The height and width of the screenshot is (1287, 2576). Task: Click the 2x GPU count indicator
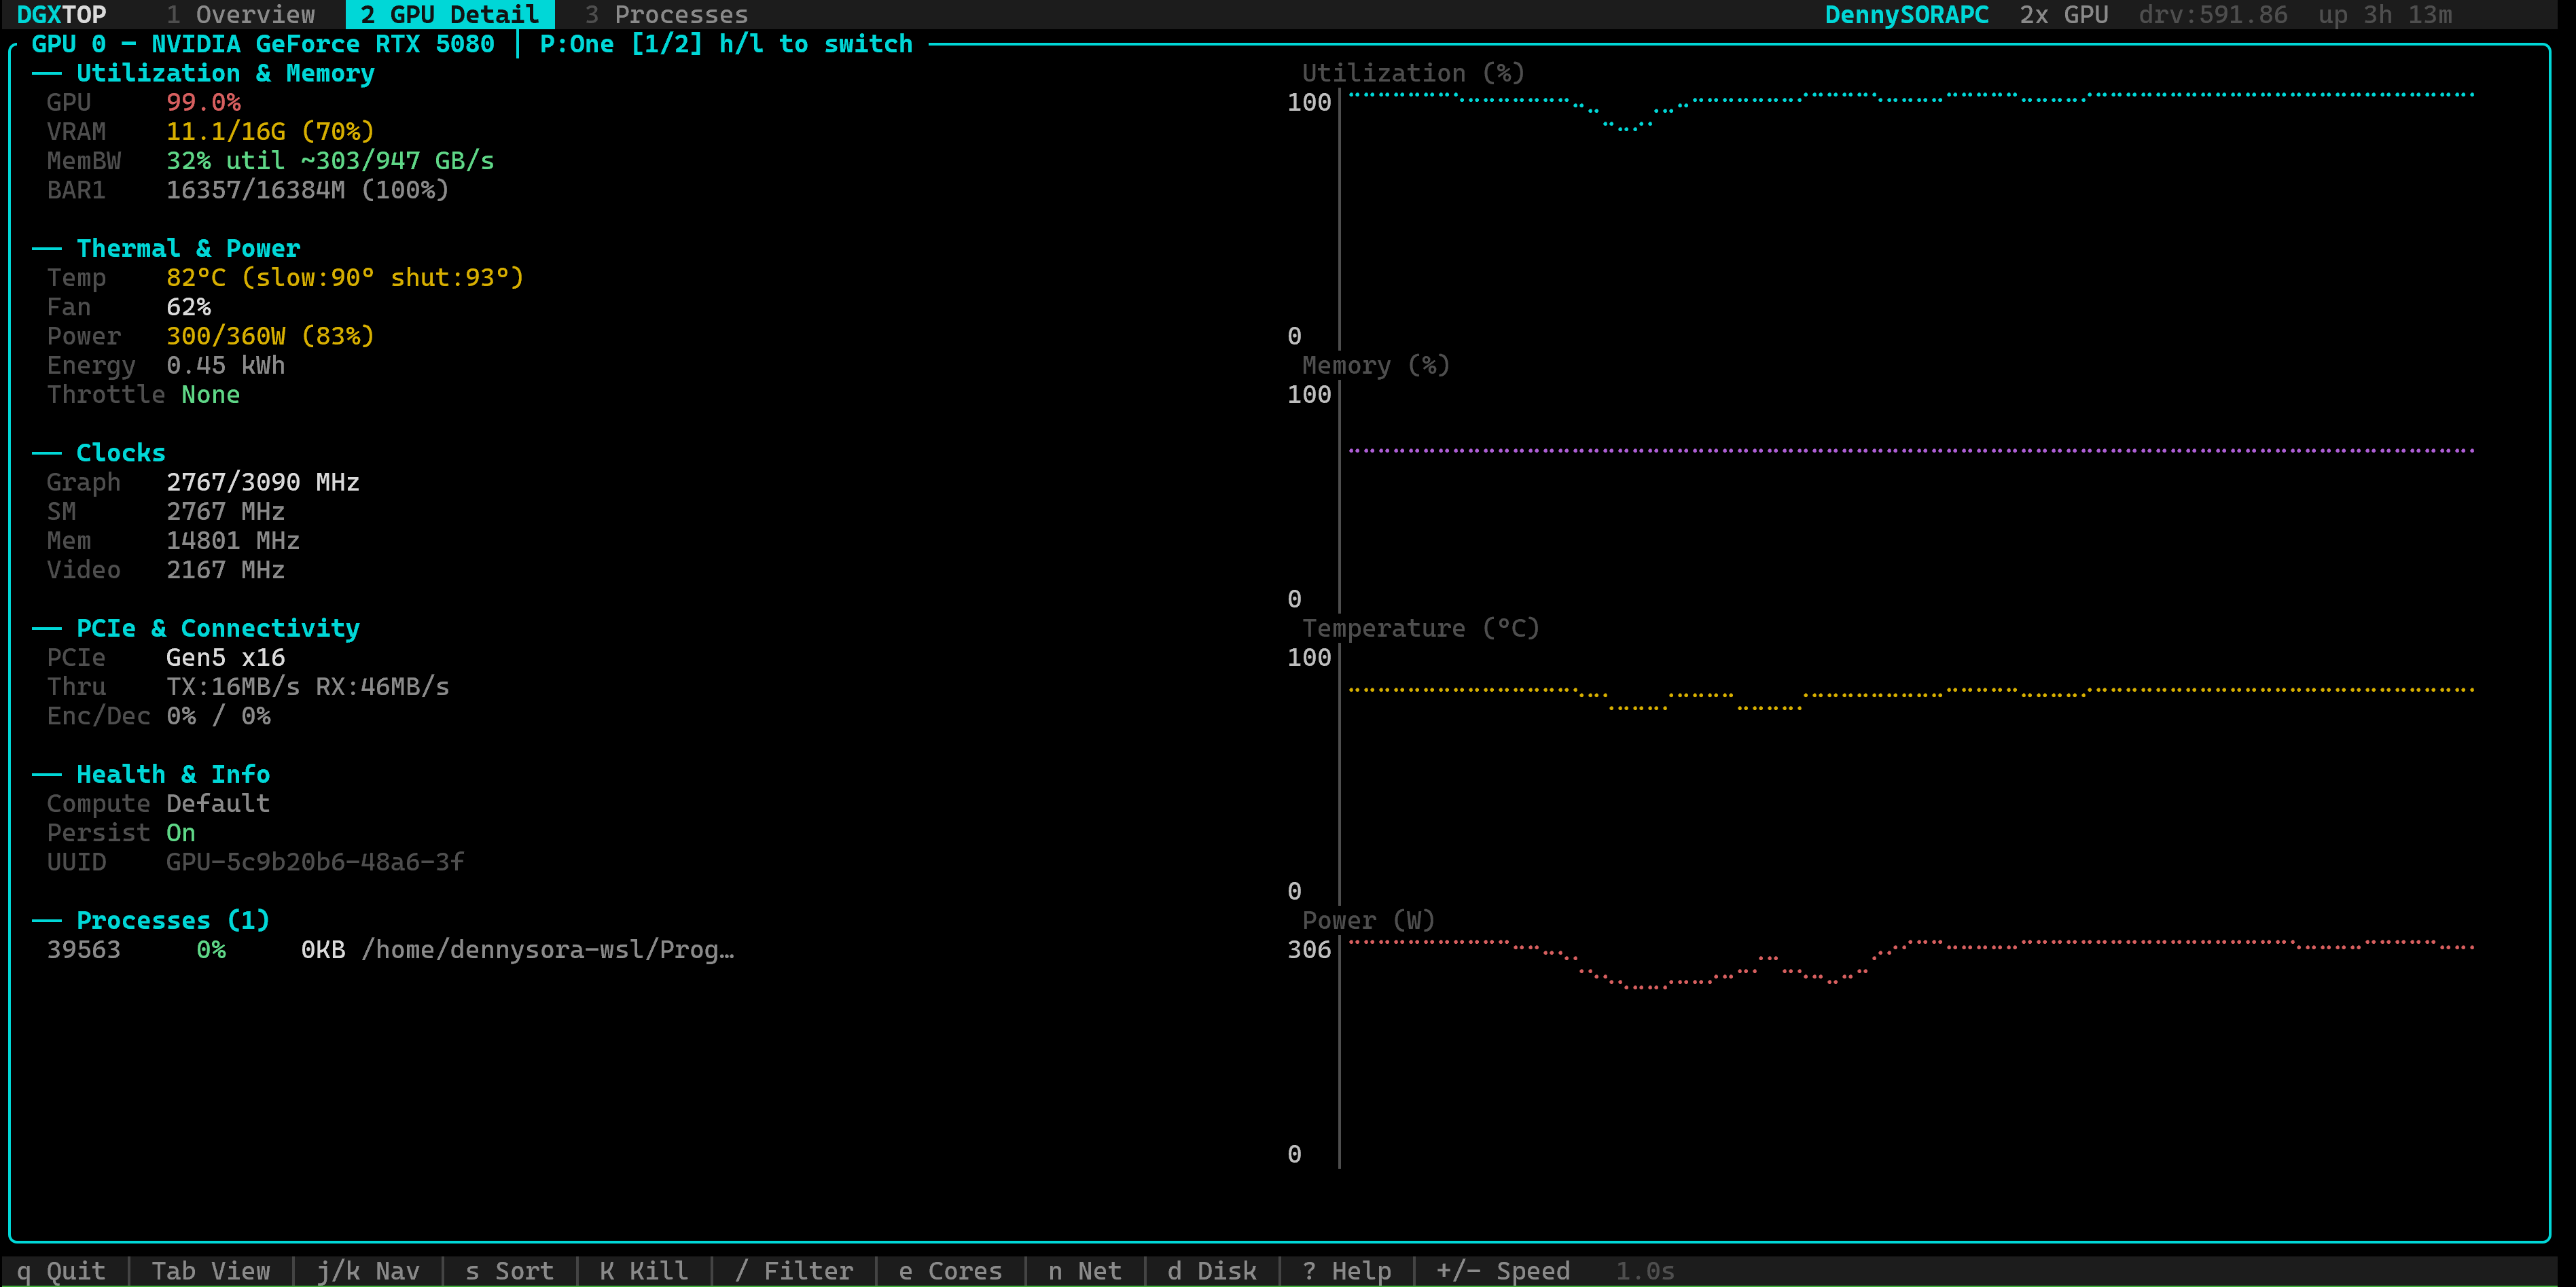click(x=2064, y=15)
